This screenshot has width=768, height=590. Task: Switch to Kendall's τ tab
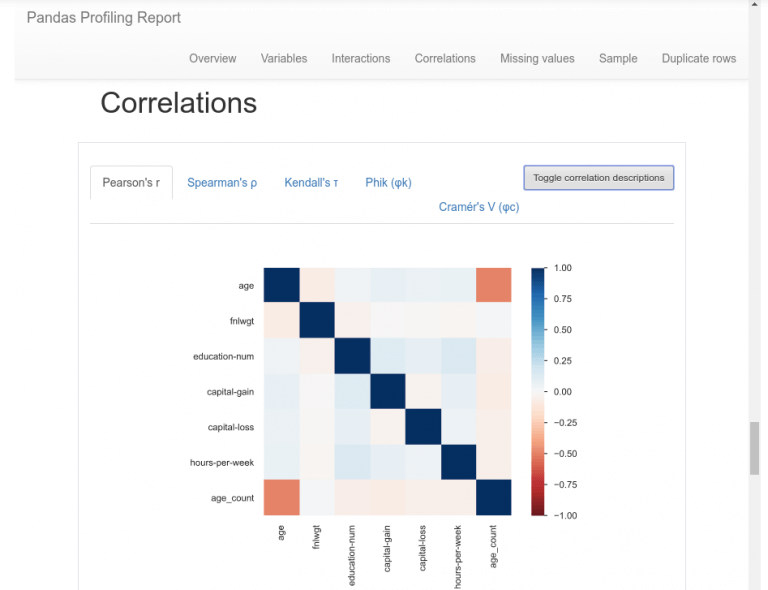click(x=311, y=183)
